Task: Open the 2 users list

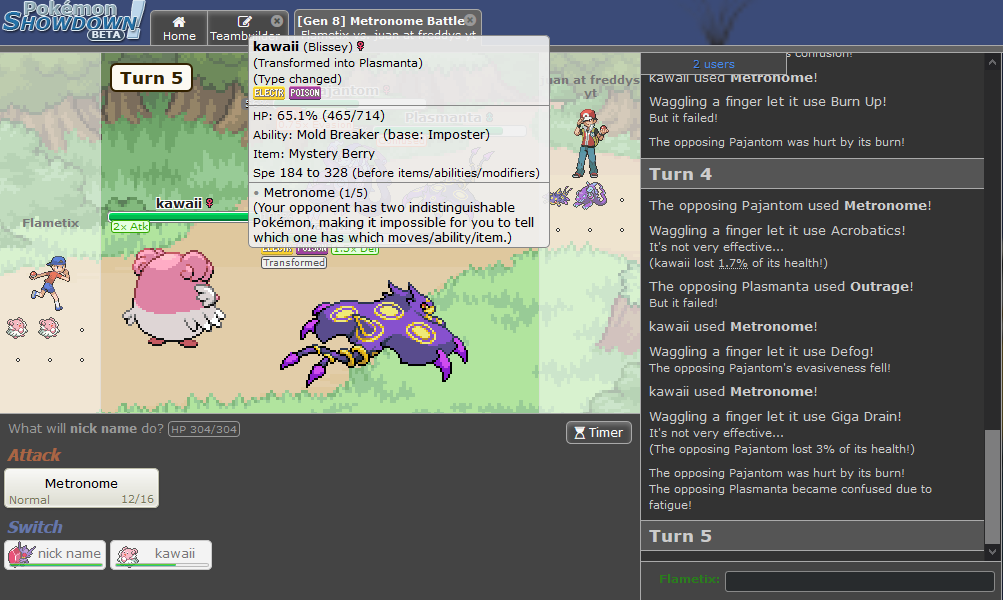Action: click(713, 64)
